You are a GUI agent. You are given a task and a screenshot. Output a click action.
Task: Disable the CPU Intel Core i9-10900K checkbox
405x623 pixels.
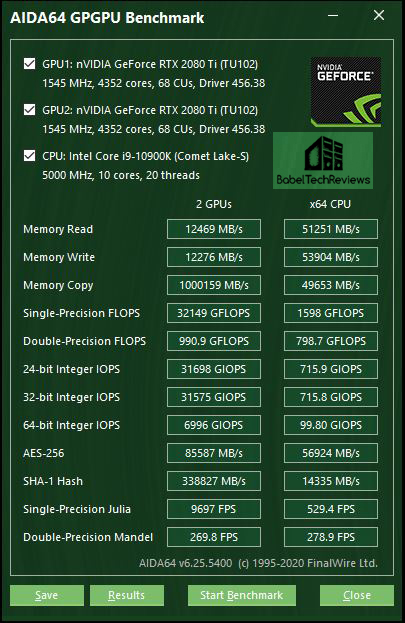[30, 156]
